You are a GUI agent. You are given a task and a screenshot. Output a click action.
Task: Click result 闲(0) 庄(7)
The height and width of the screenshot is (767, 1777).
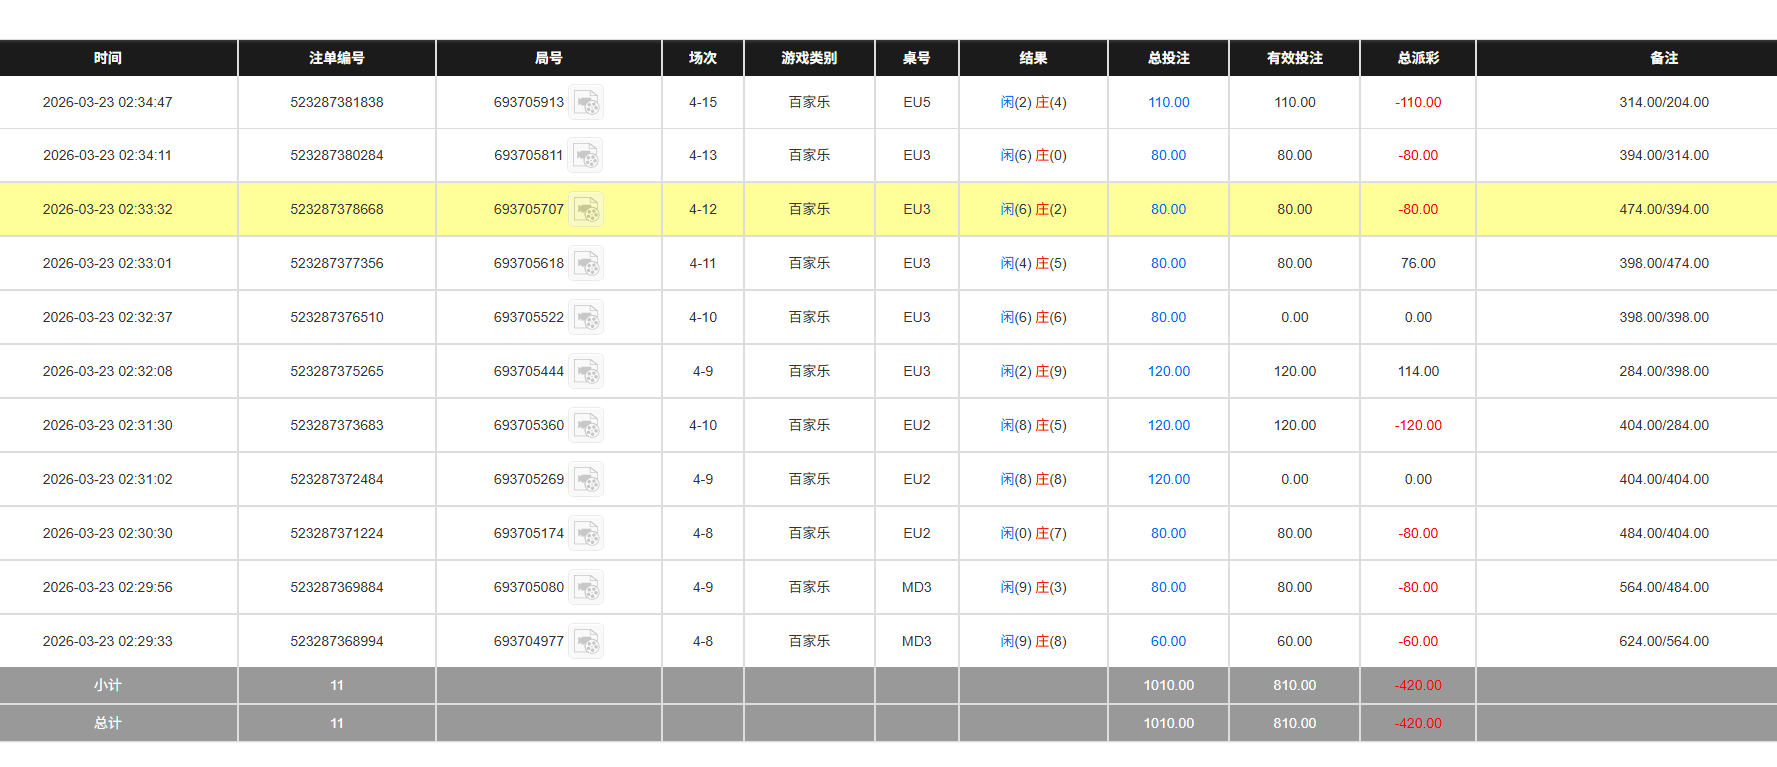(1033, 533)
